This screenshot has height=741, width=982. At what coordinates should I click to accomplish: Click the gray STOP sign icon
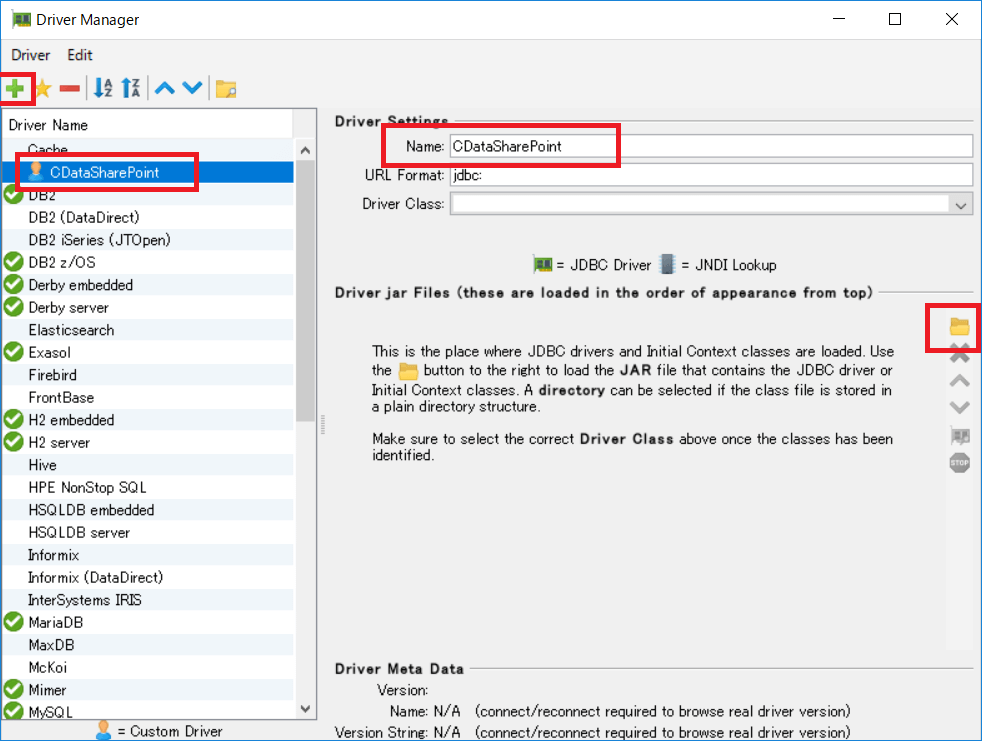click(x=959, y=464)
